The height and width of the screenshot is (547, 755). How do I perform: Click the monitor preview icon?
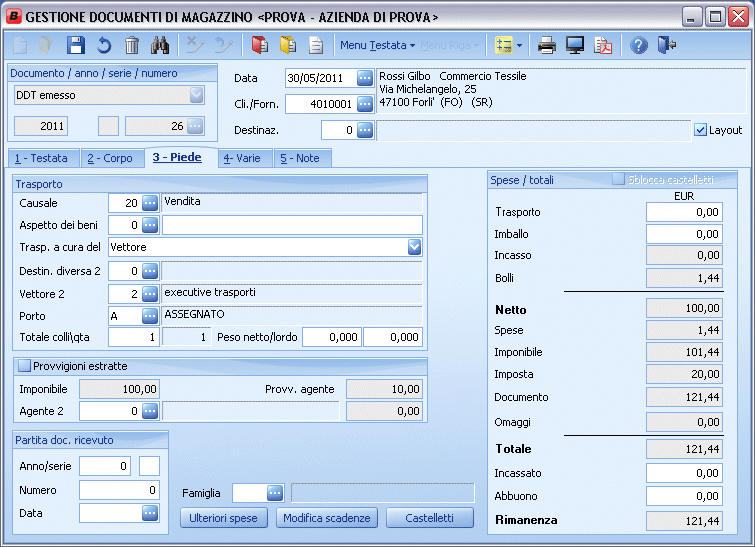click(575, 45)
